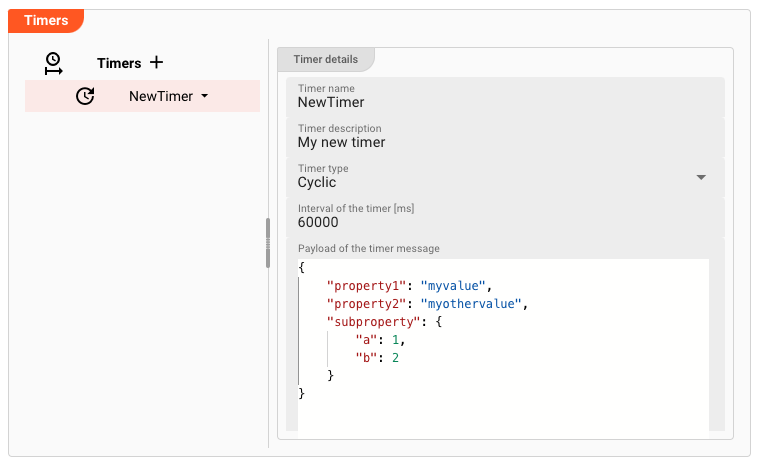Click the plus icon to add a timer
The width and height of the screenshot is (760, 464).
(x=156, y=62)
